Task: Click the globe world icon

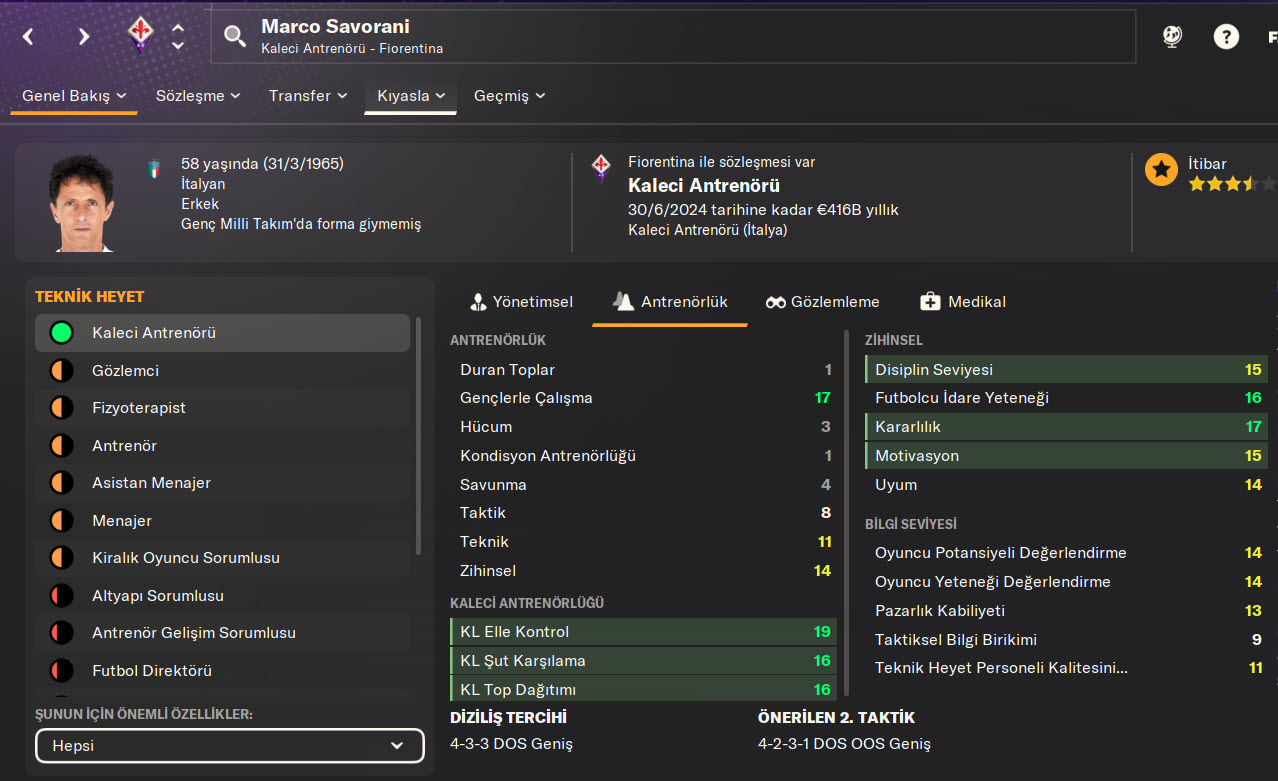Action: (1172, 37)
